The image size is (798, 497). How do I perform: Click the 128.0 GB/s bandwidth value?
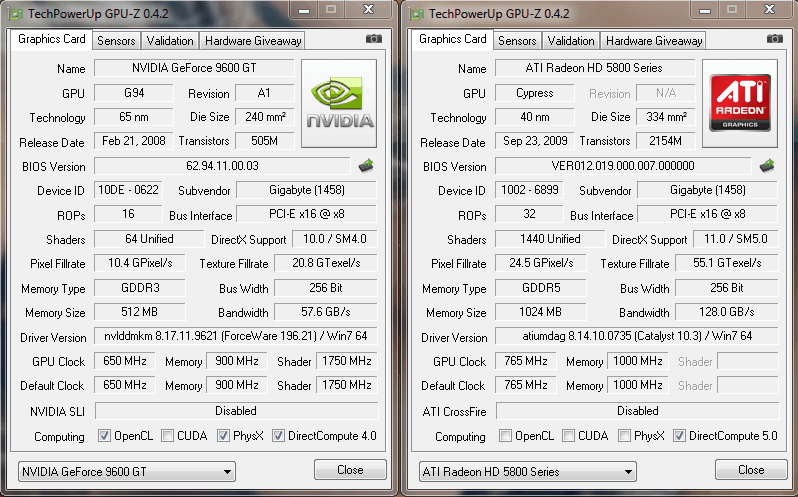(x=727, y=312)
